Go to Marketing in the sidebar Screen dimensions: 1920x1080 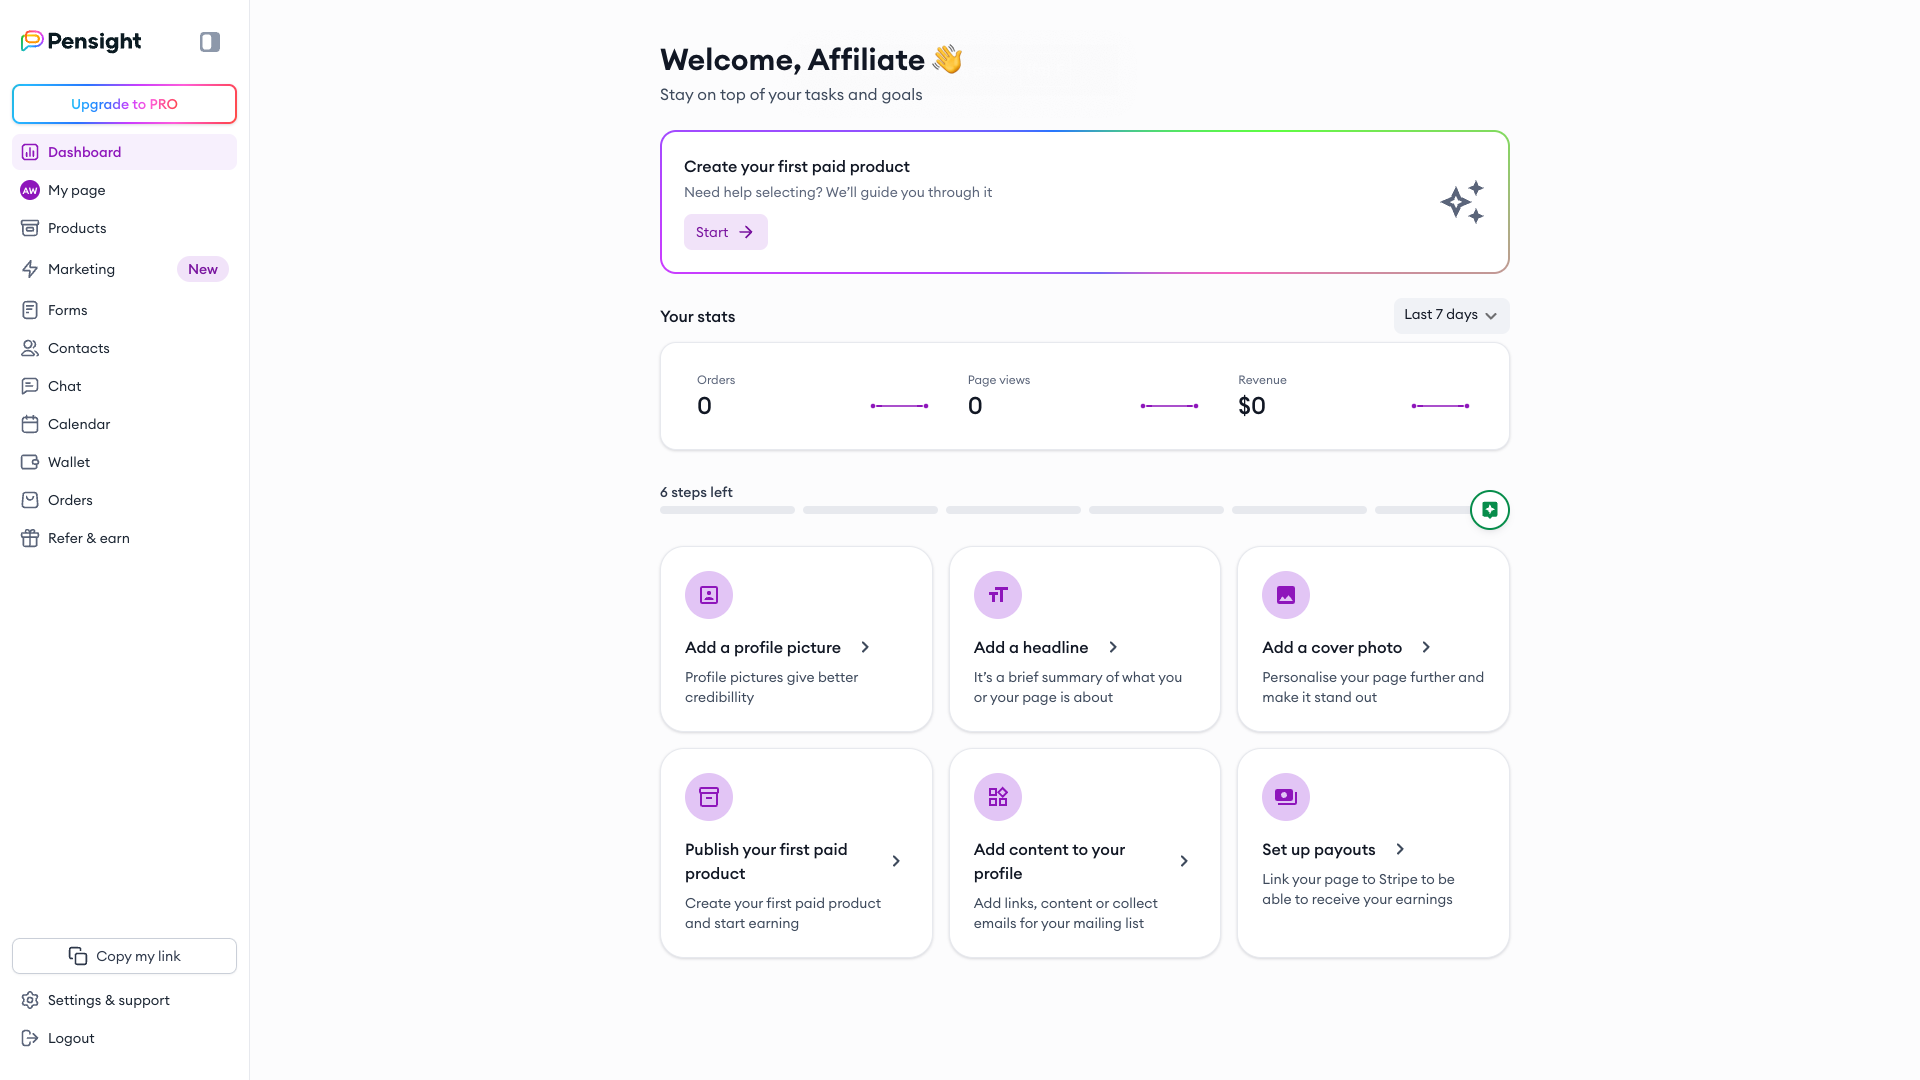pyautogui.click(x=81, y=269)
